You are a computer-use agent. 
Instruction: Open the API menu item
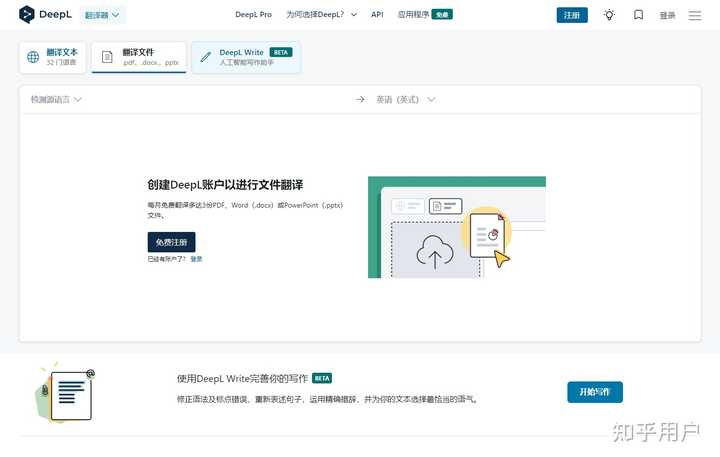pos(377,15)
